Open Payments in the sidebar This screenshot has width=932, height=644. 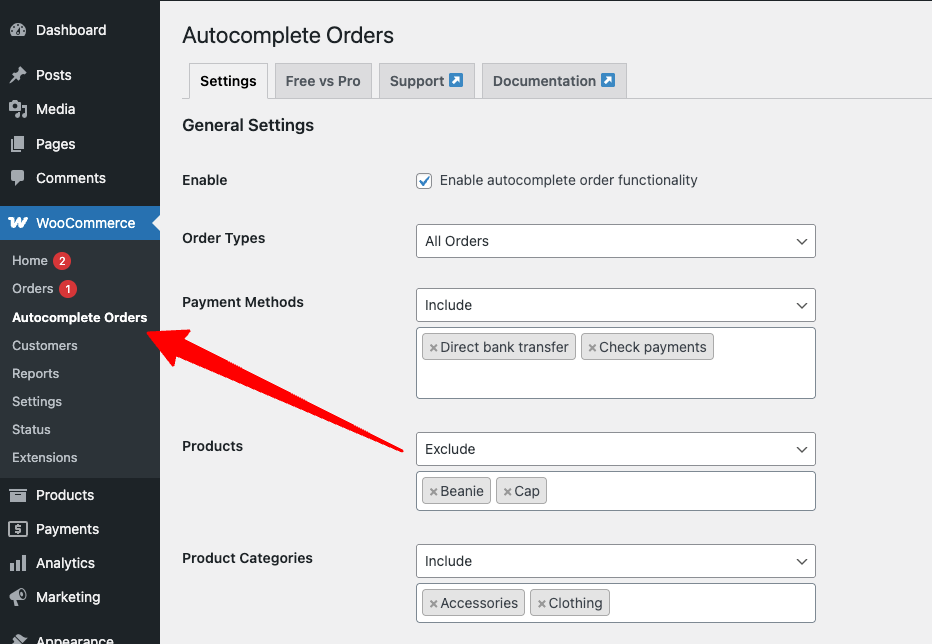(x=80, y=529)
